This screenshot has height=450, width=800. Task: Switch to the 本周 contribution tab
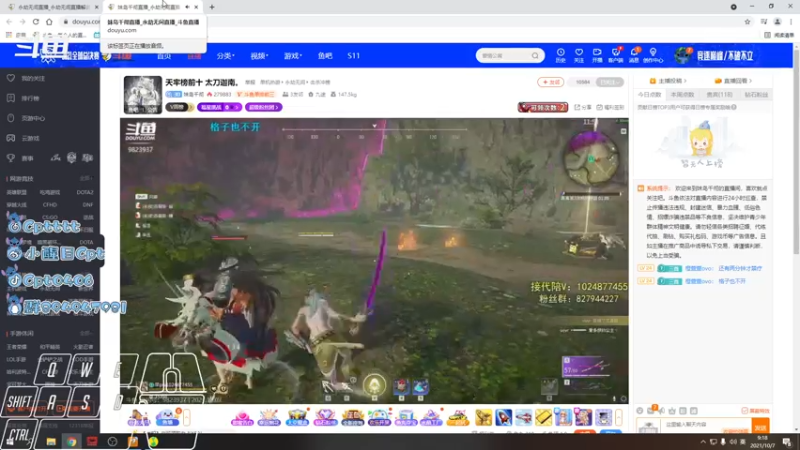tap(682, 94)
